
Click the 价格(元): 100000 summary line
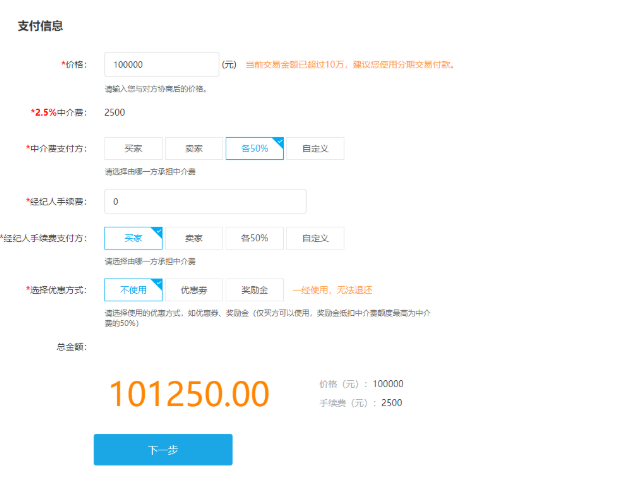[x=360, y=384]
